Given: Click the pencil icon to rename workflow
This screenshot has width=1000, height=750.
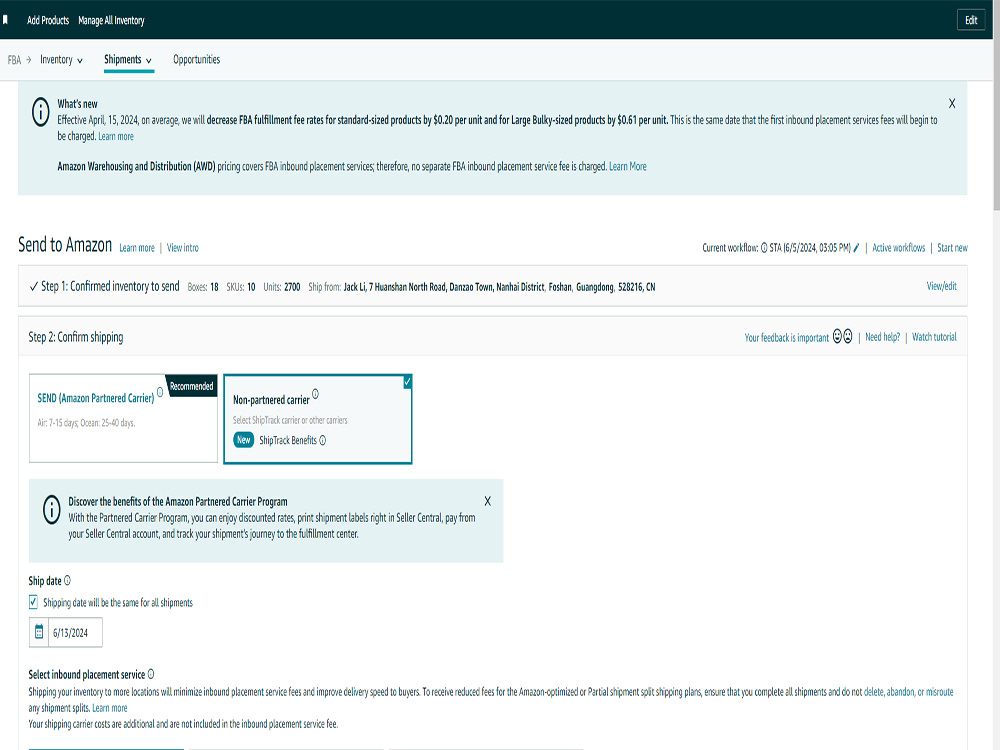Looking at the screenshot, I should tap(857, 247).
